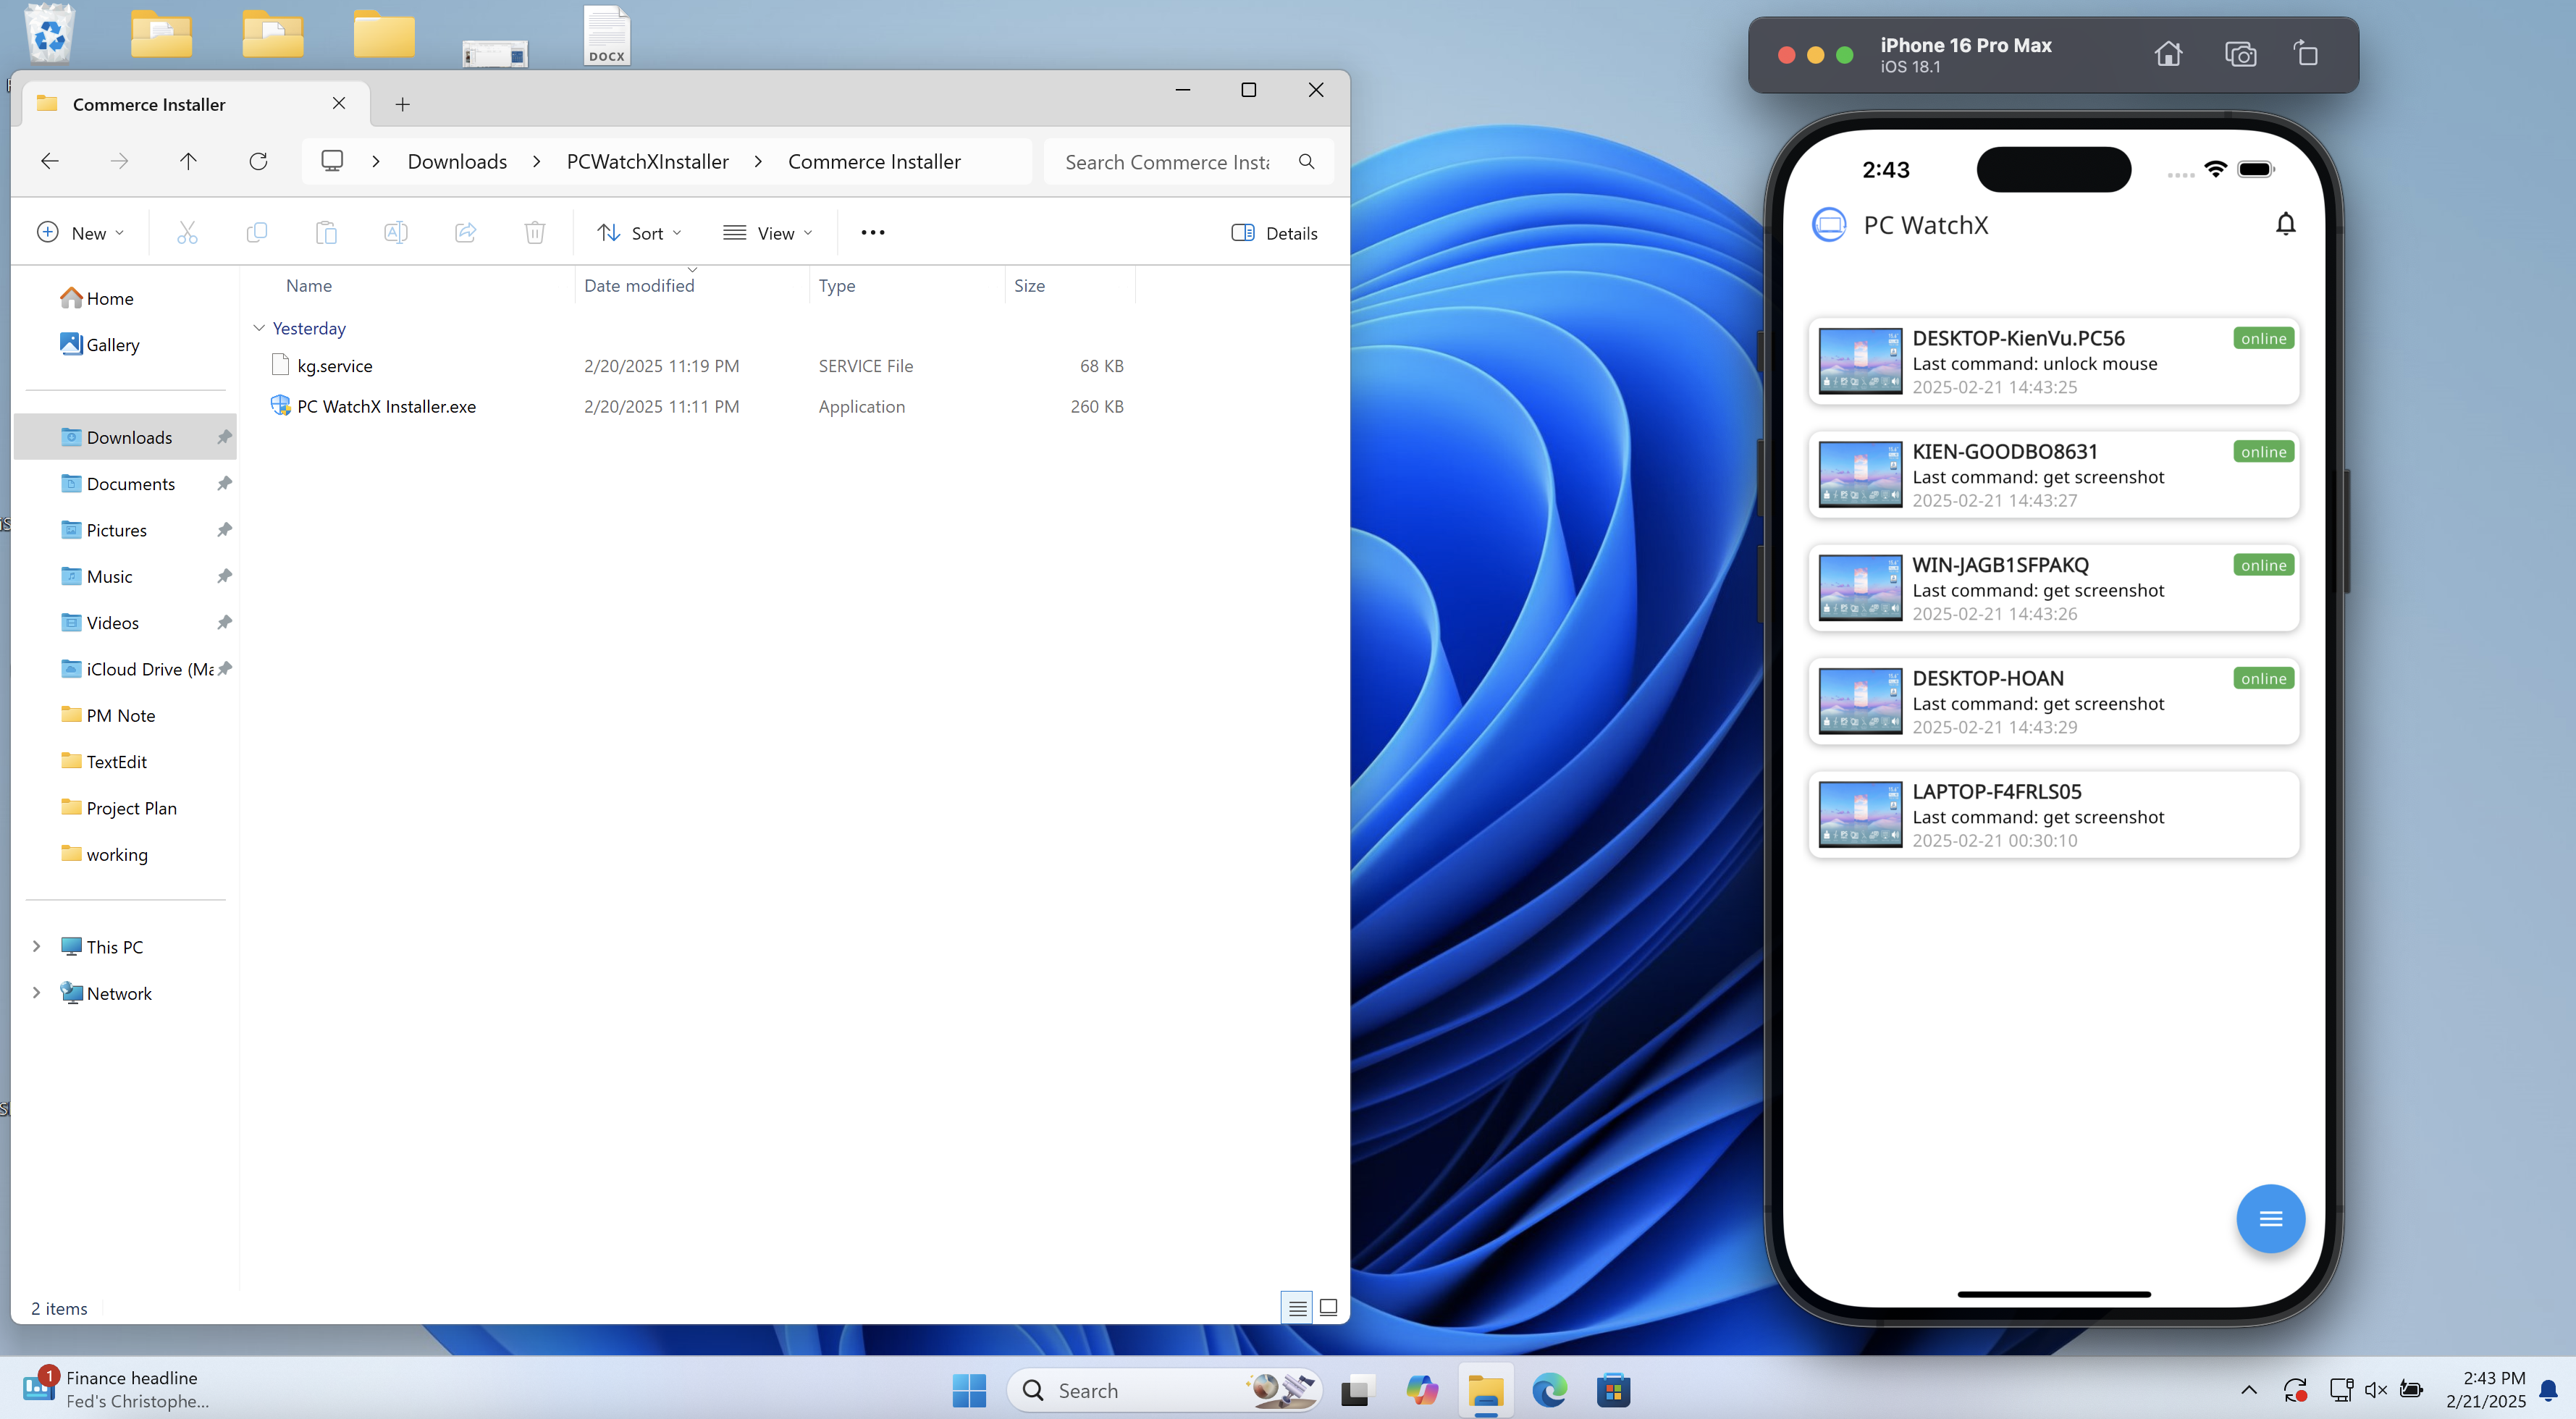2576x1419 pixels.
Task: Click the Copy icon in Explorer toolbar
Action: coord(256,233)
